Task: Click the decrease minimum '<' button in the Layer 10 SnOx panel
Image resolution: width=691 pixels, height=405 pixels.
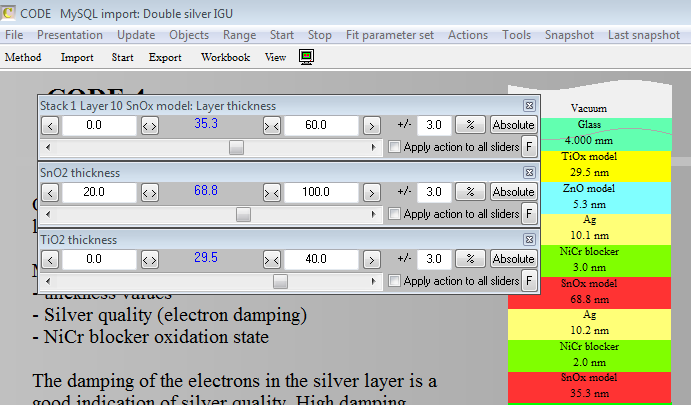Action: 50,125
